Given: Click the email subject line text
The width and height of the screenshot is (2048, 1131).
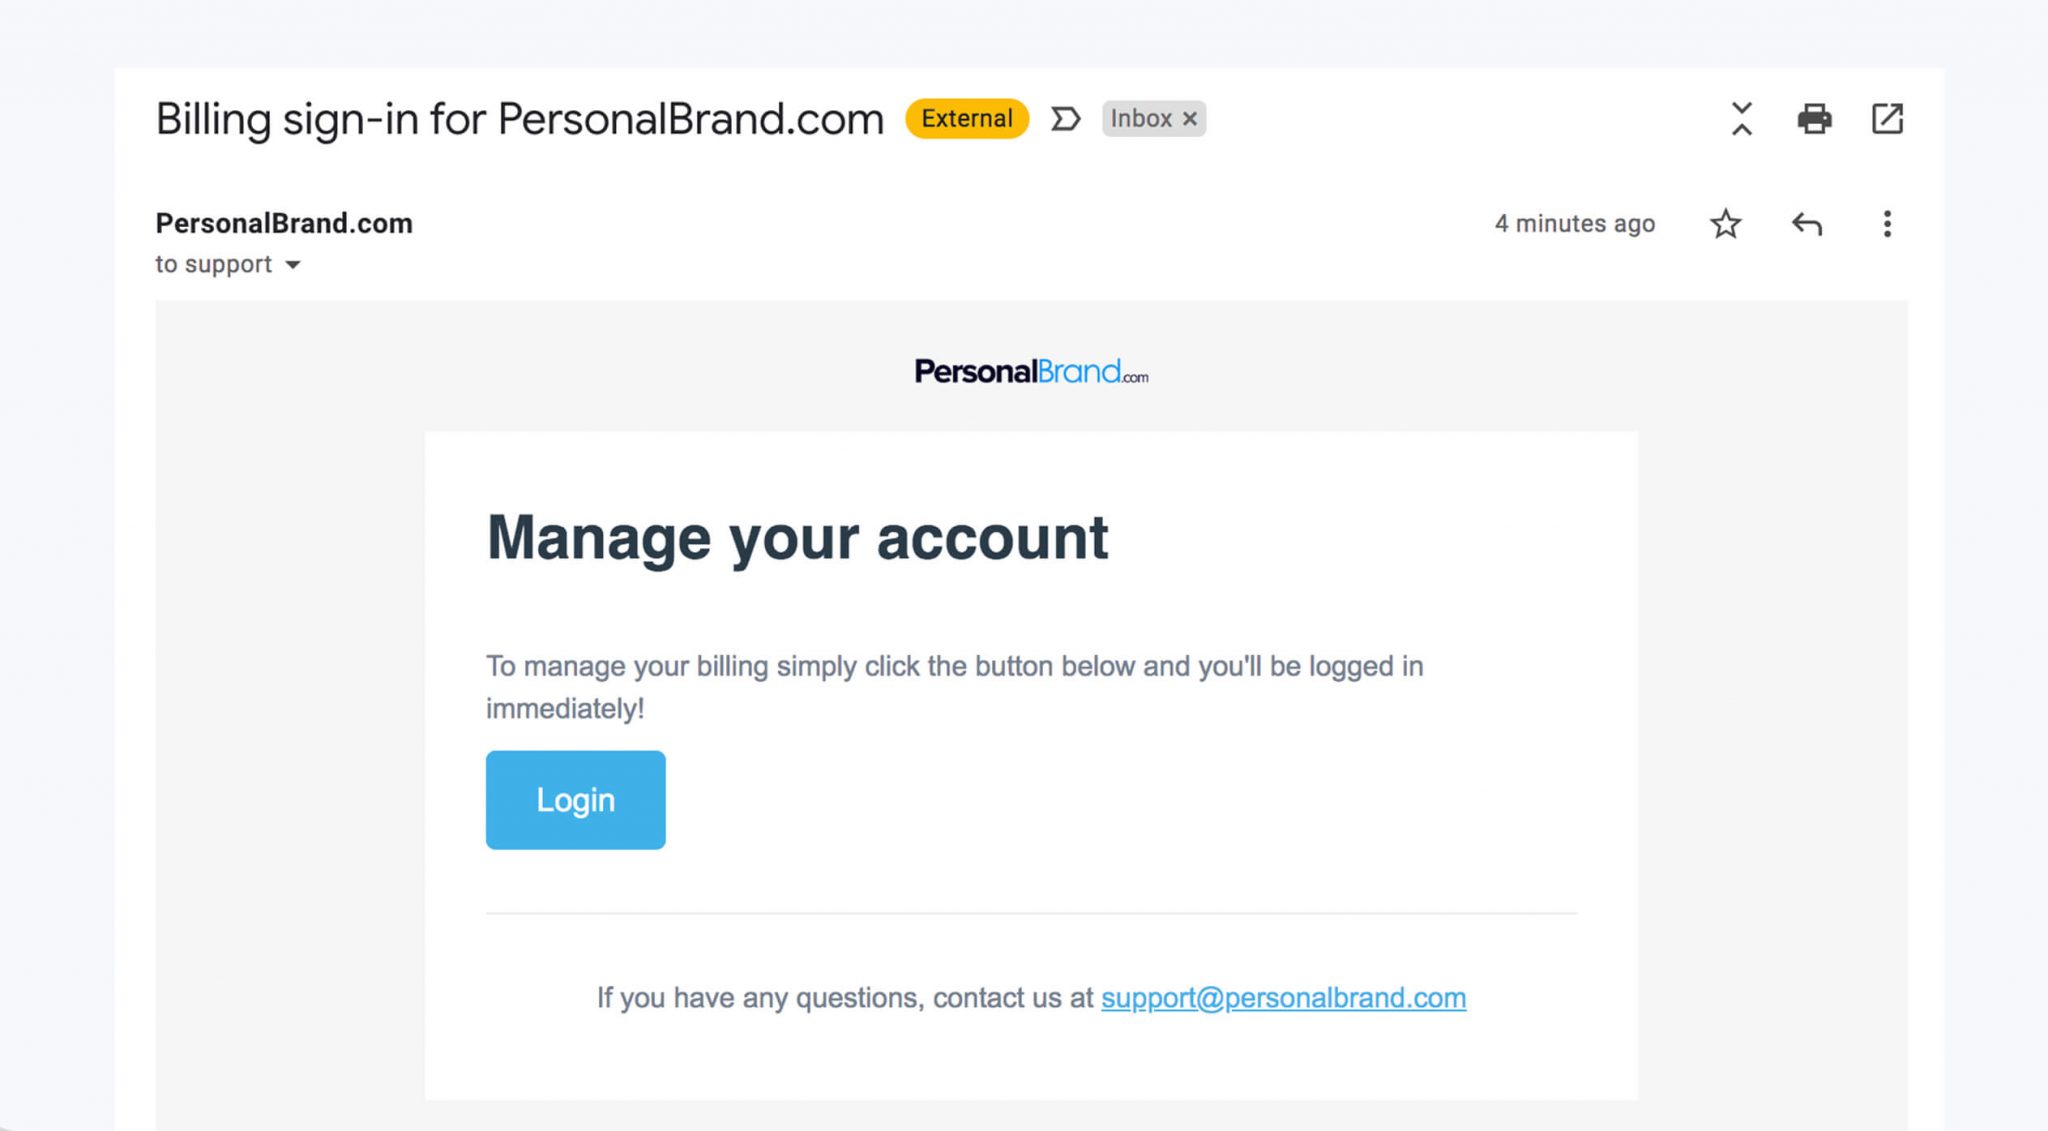Looking at the screenshot, I should tap(519, 119).
